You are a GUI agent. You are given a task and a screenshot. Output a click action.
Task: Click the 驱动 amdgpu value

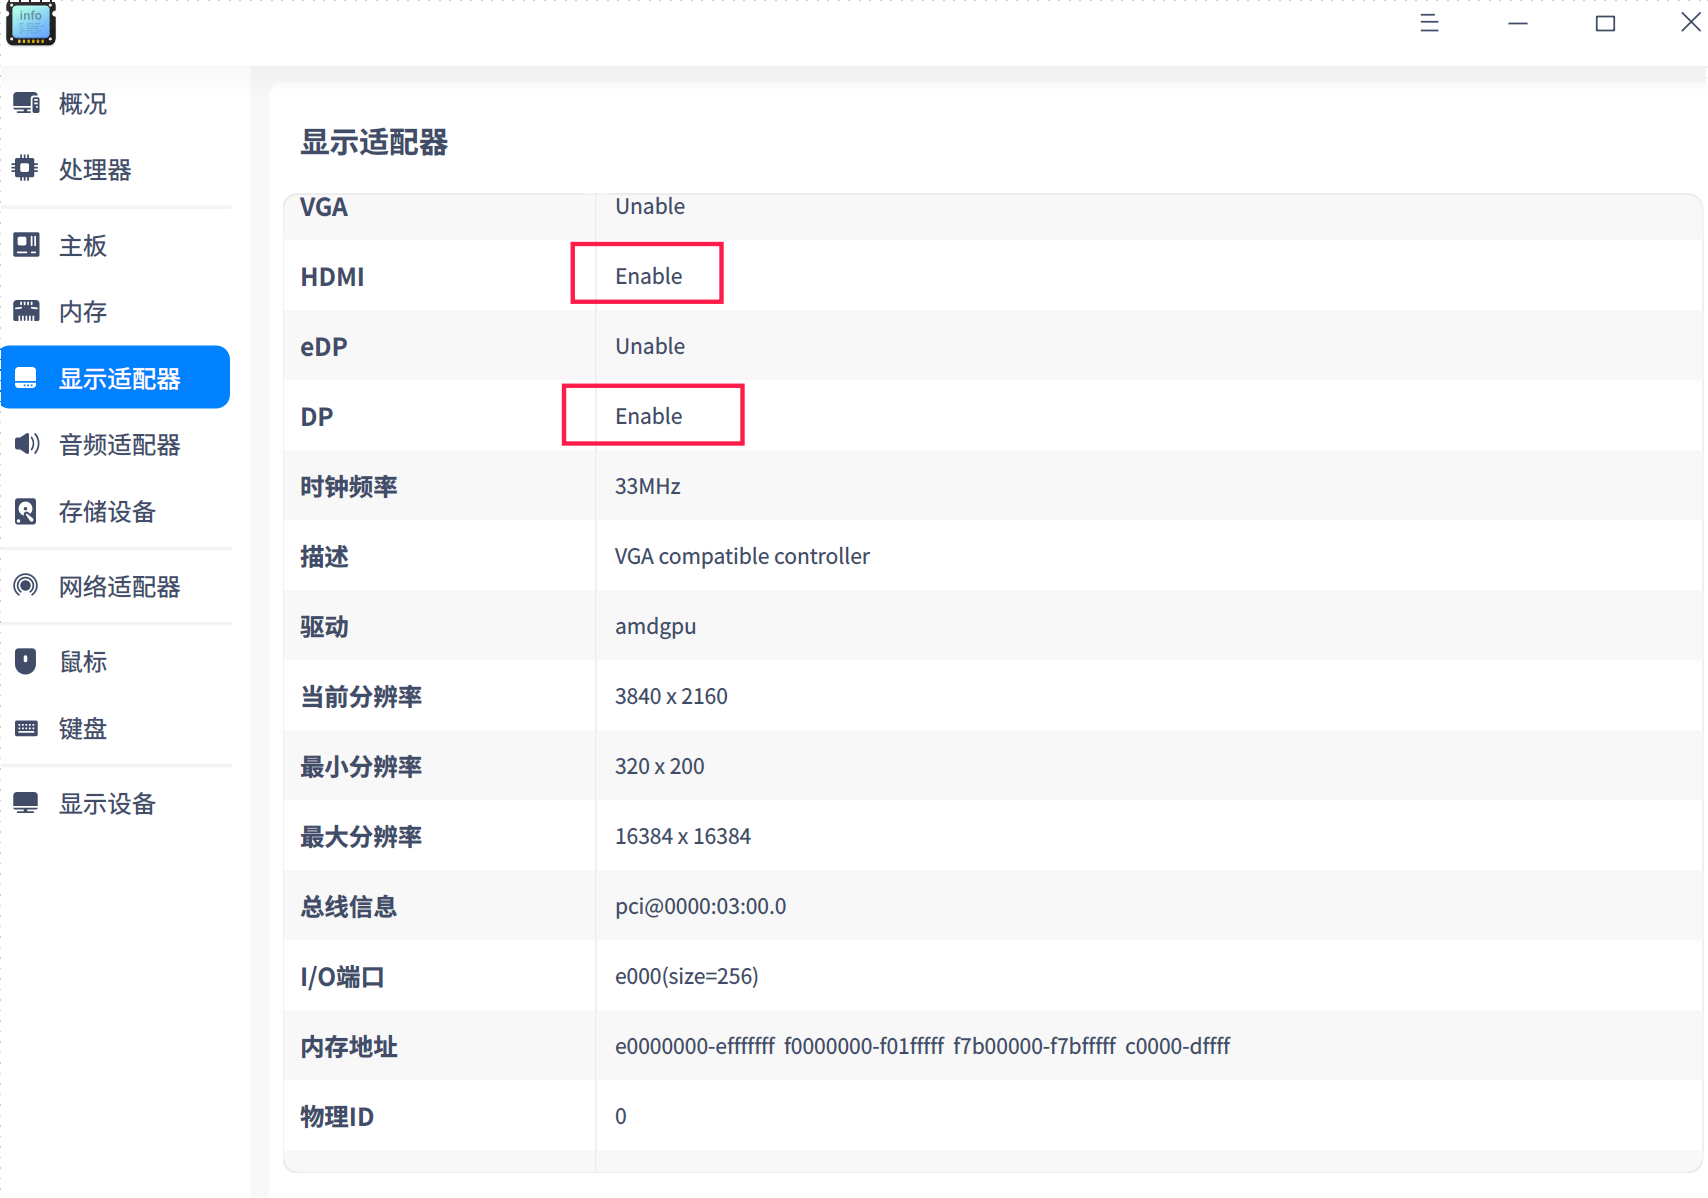pos(656,626)
